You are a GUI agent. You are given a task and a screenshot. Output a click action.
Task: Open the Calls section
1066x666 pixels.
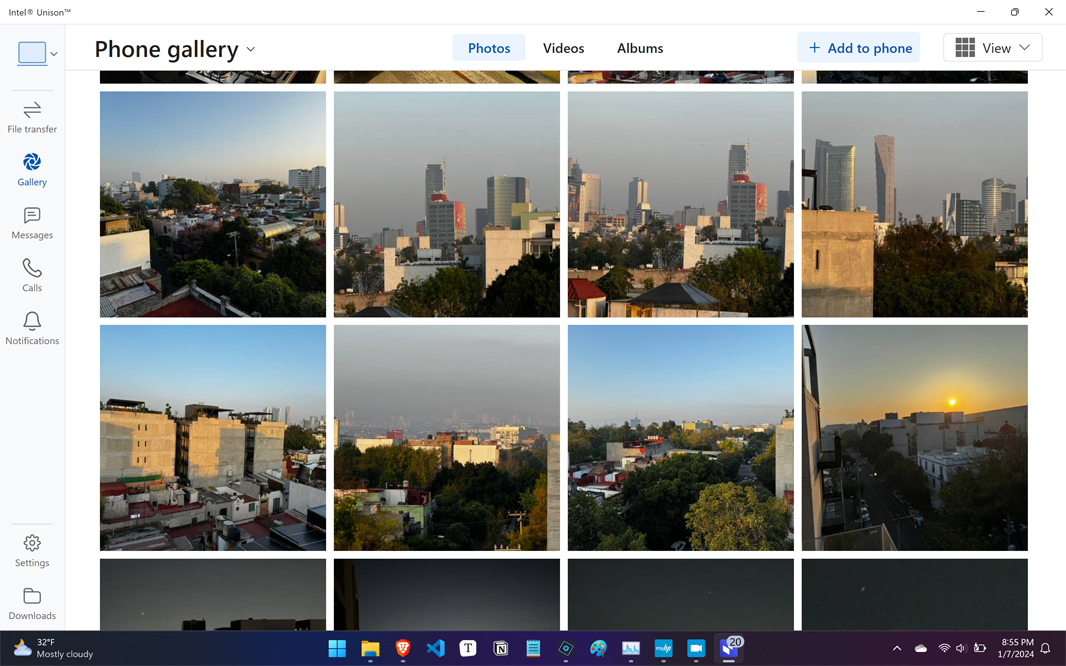[32, 275]
